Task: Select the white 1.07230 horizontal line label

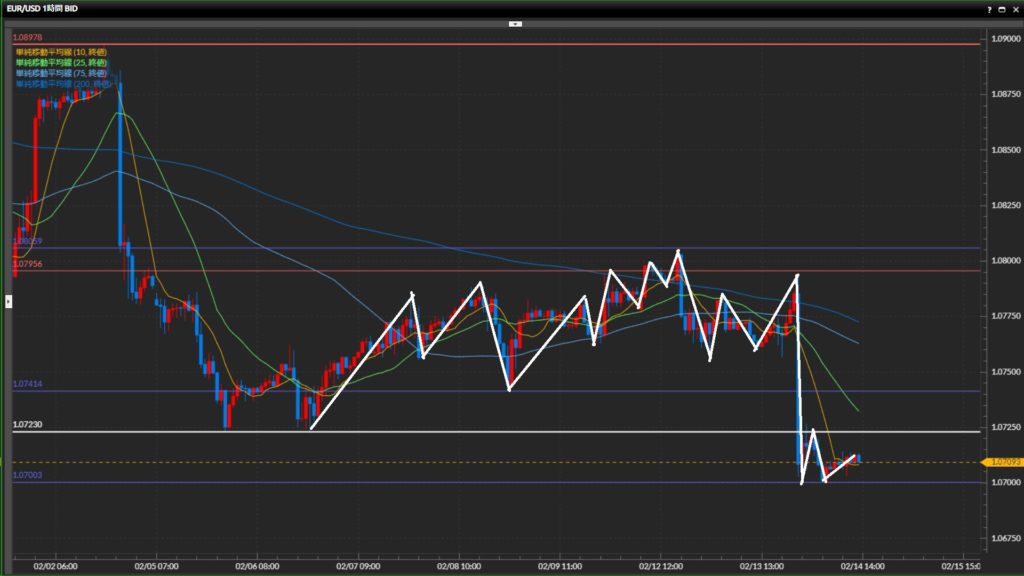Action: coord(27,425)
